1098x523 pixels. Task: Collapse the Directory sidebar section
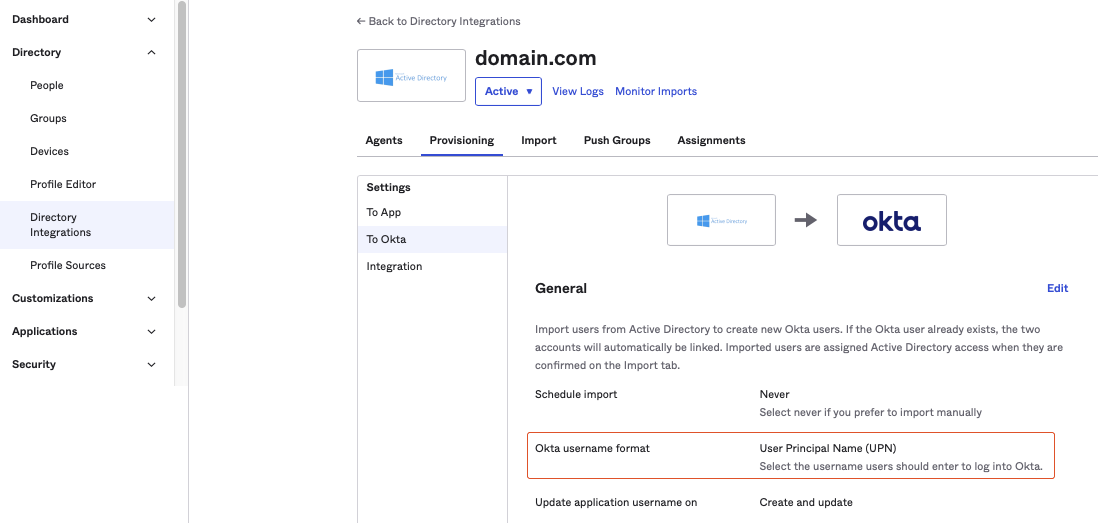pos(151,52)
